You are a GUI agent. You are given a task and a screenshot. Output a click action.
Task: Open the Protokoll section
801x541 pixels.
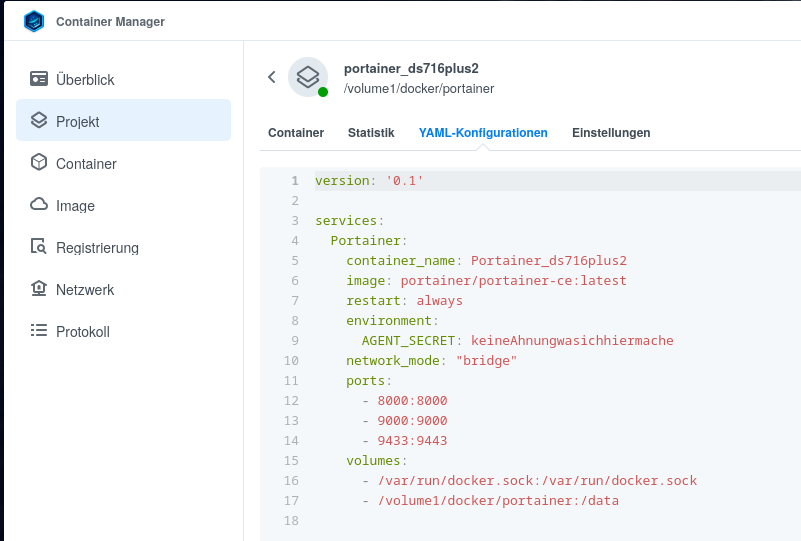(124, 331)
